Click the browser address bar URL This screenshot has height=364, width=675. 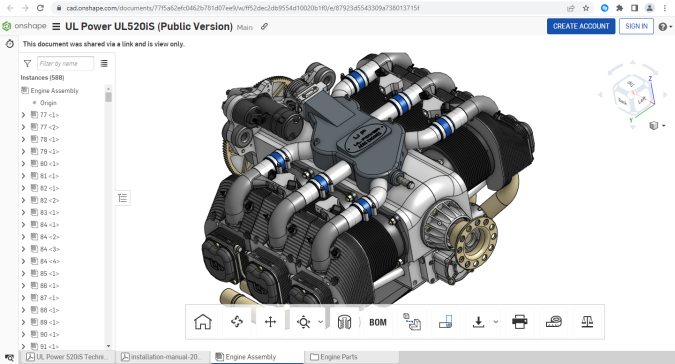(x=243, y=8)
